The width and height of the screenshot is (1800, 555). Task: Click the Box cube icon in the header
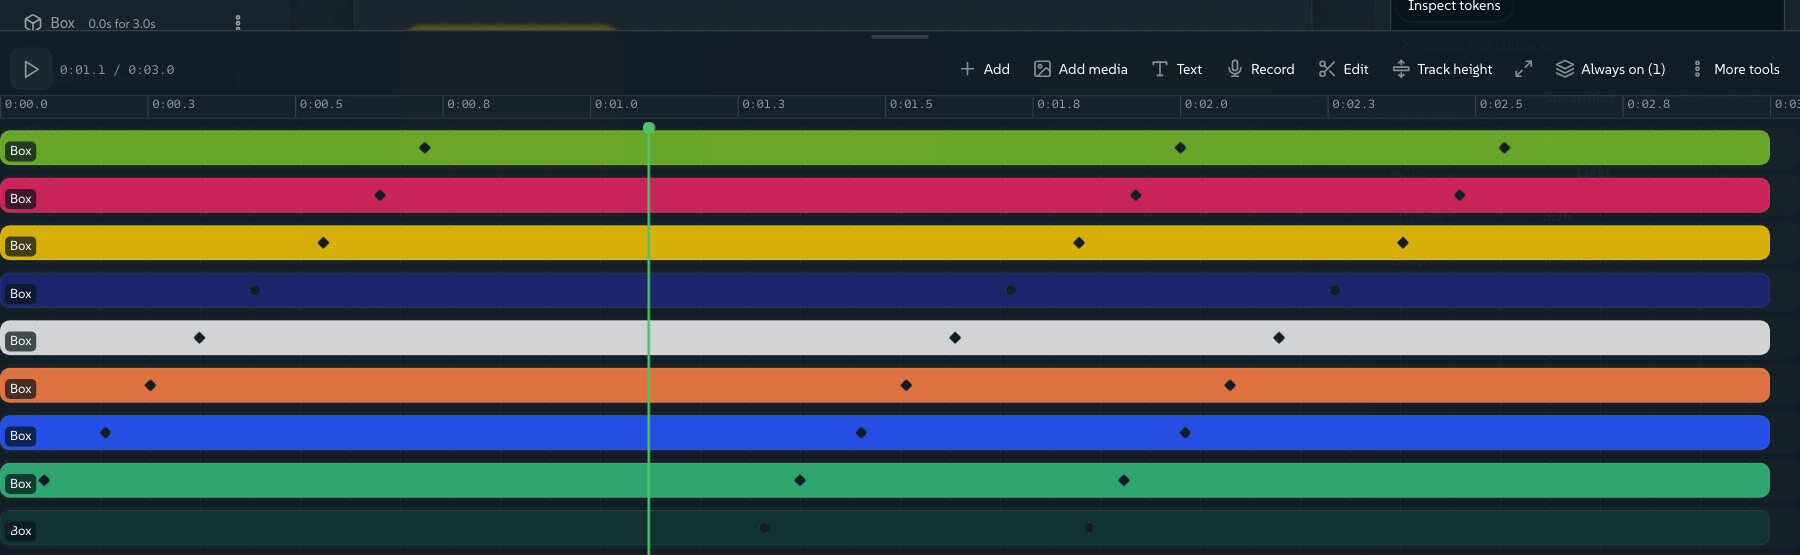(33, 22)
